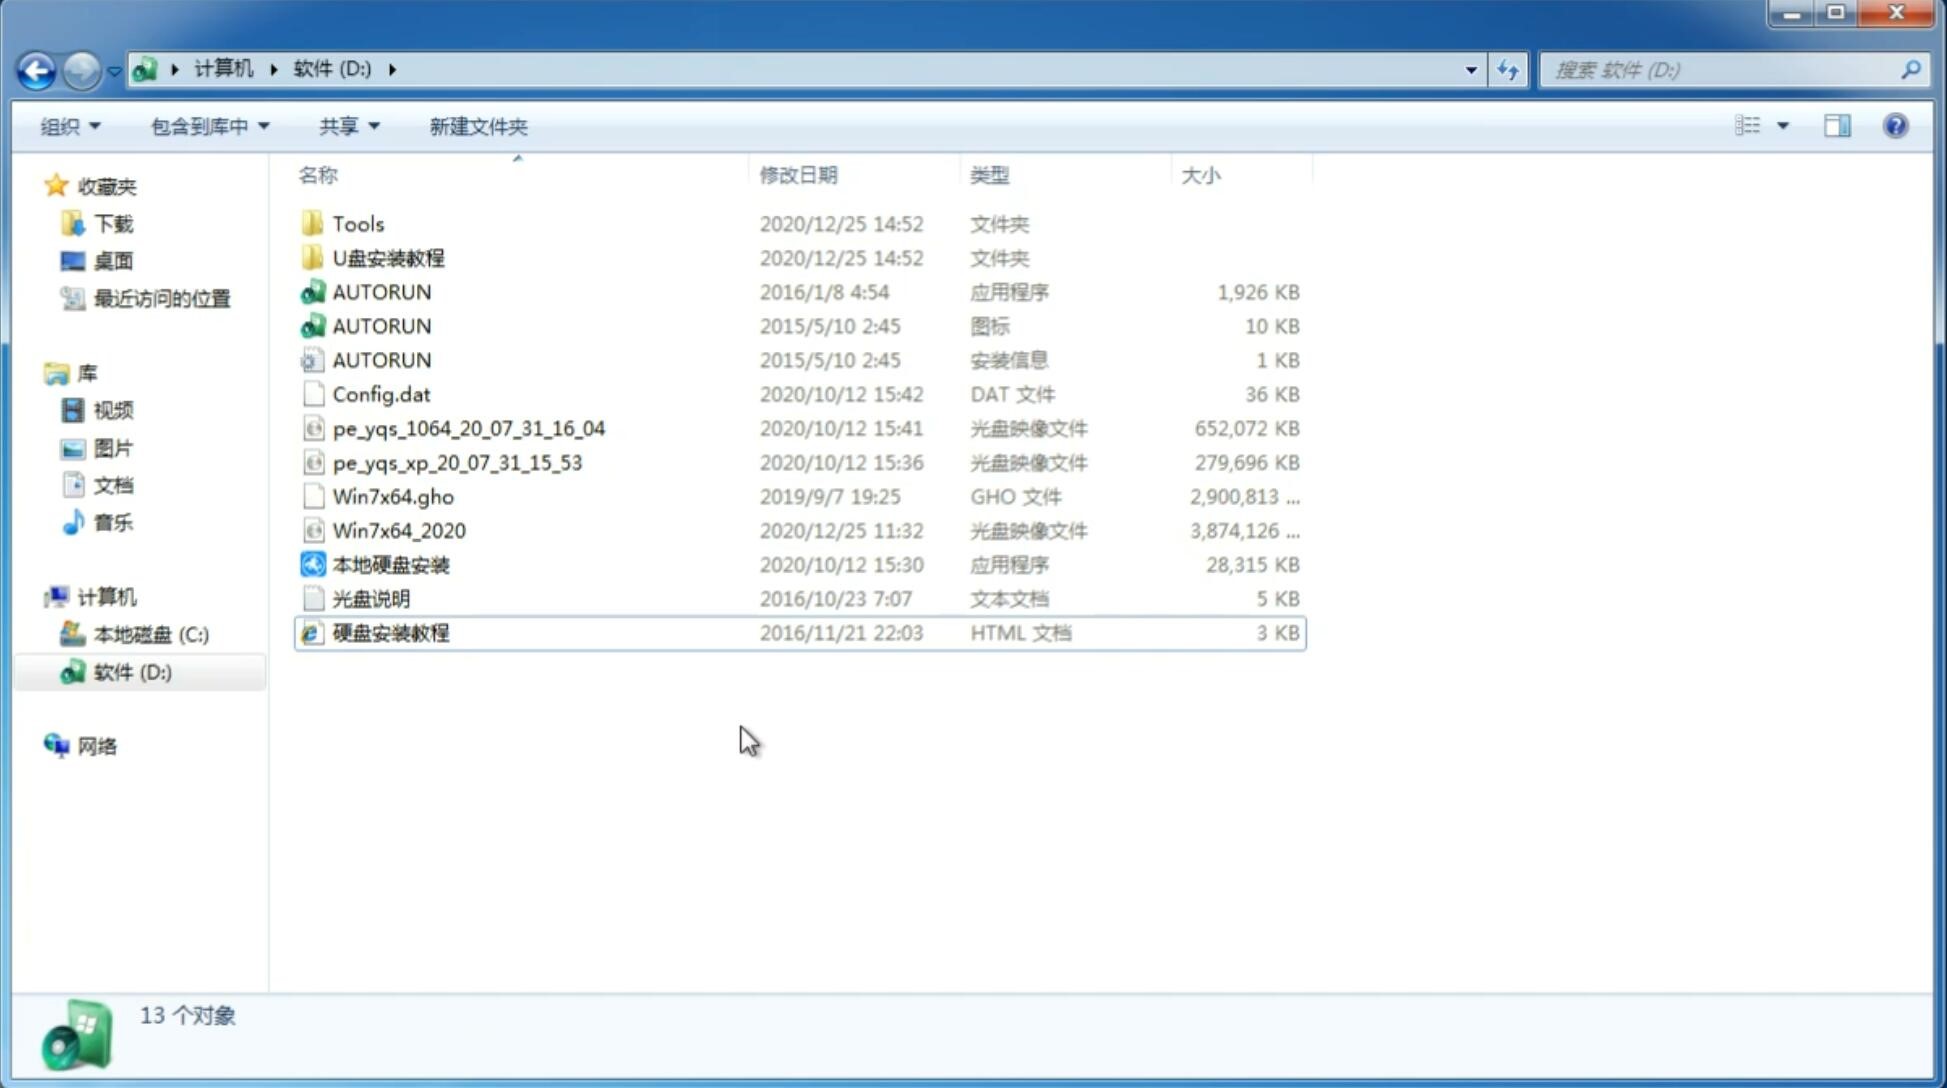Open 本地硬盘安装 application
This screenshot has width=1947, height=1088.
[389, 564]
